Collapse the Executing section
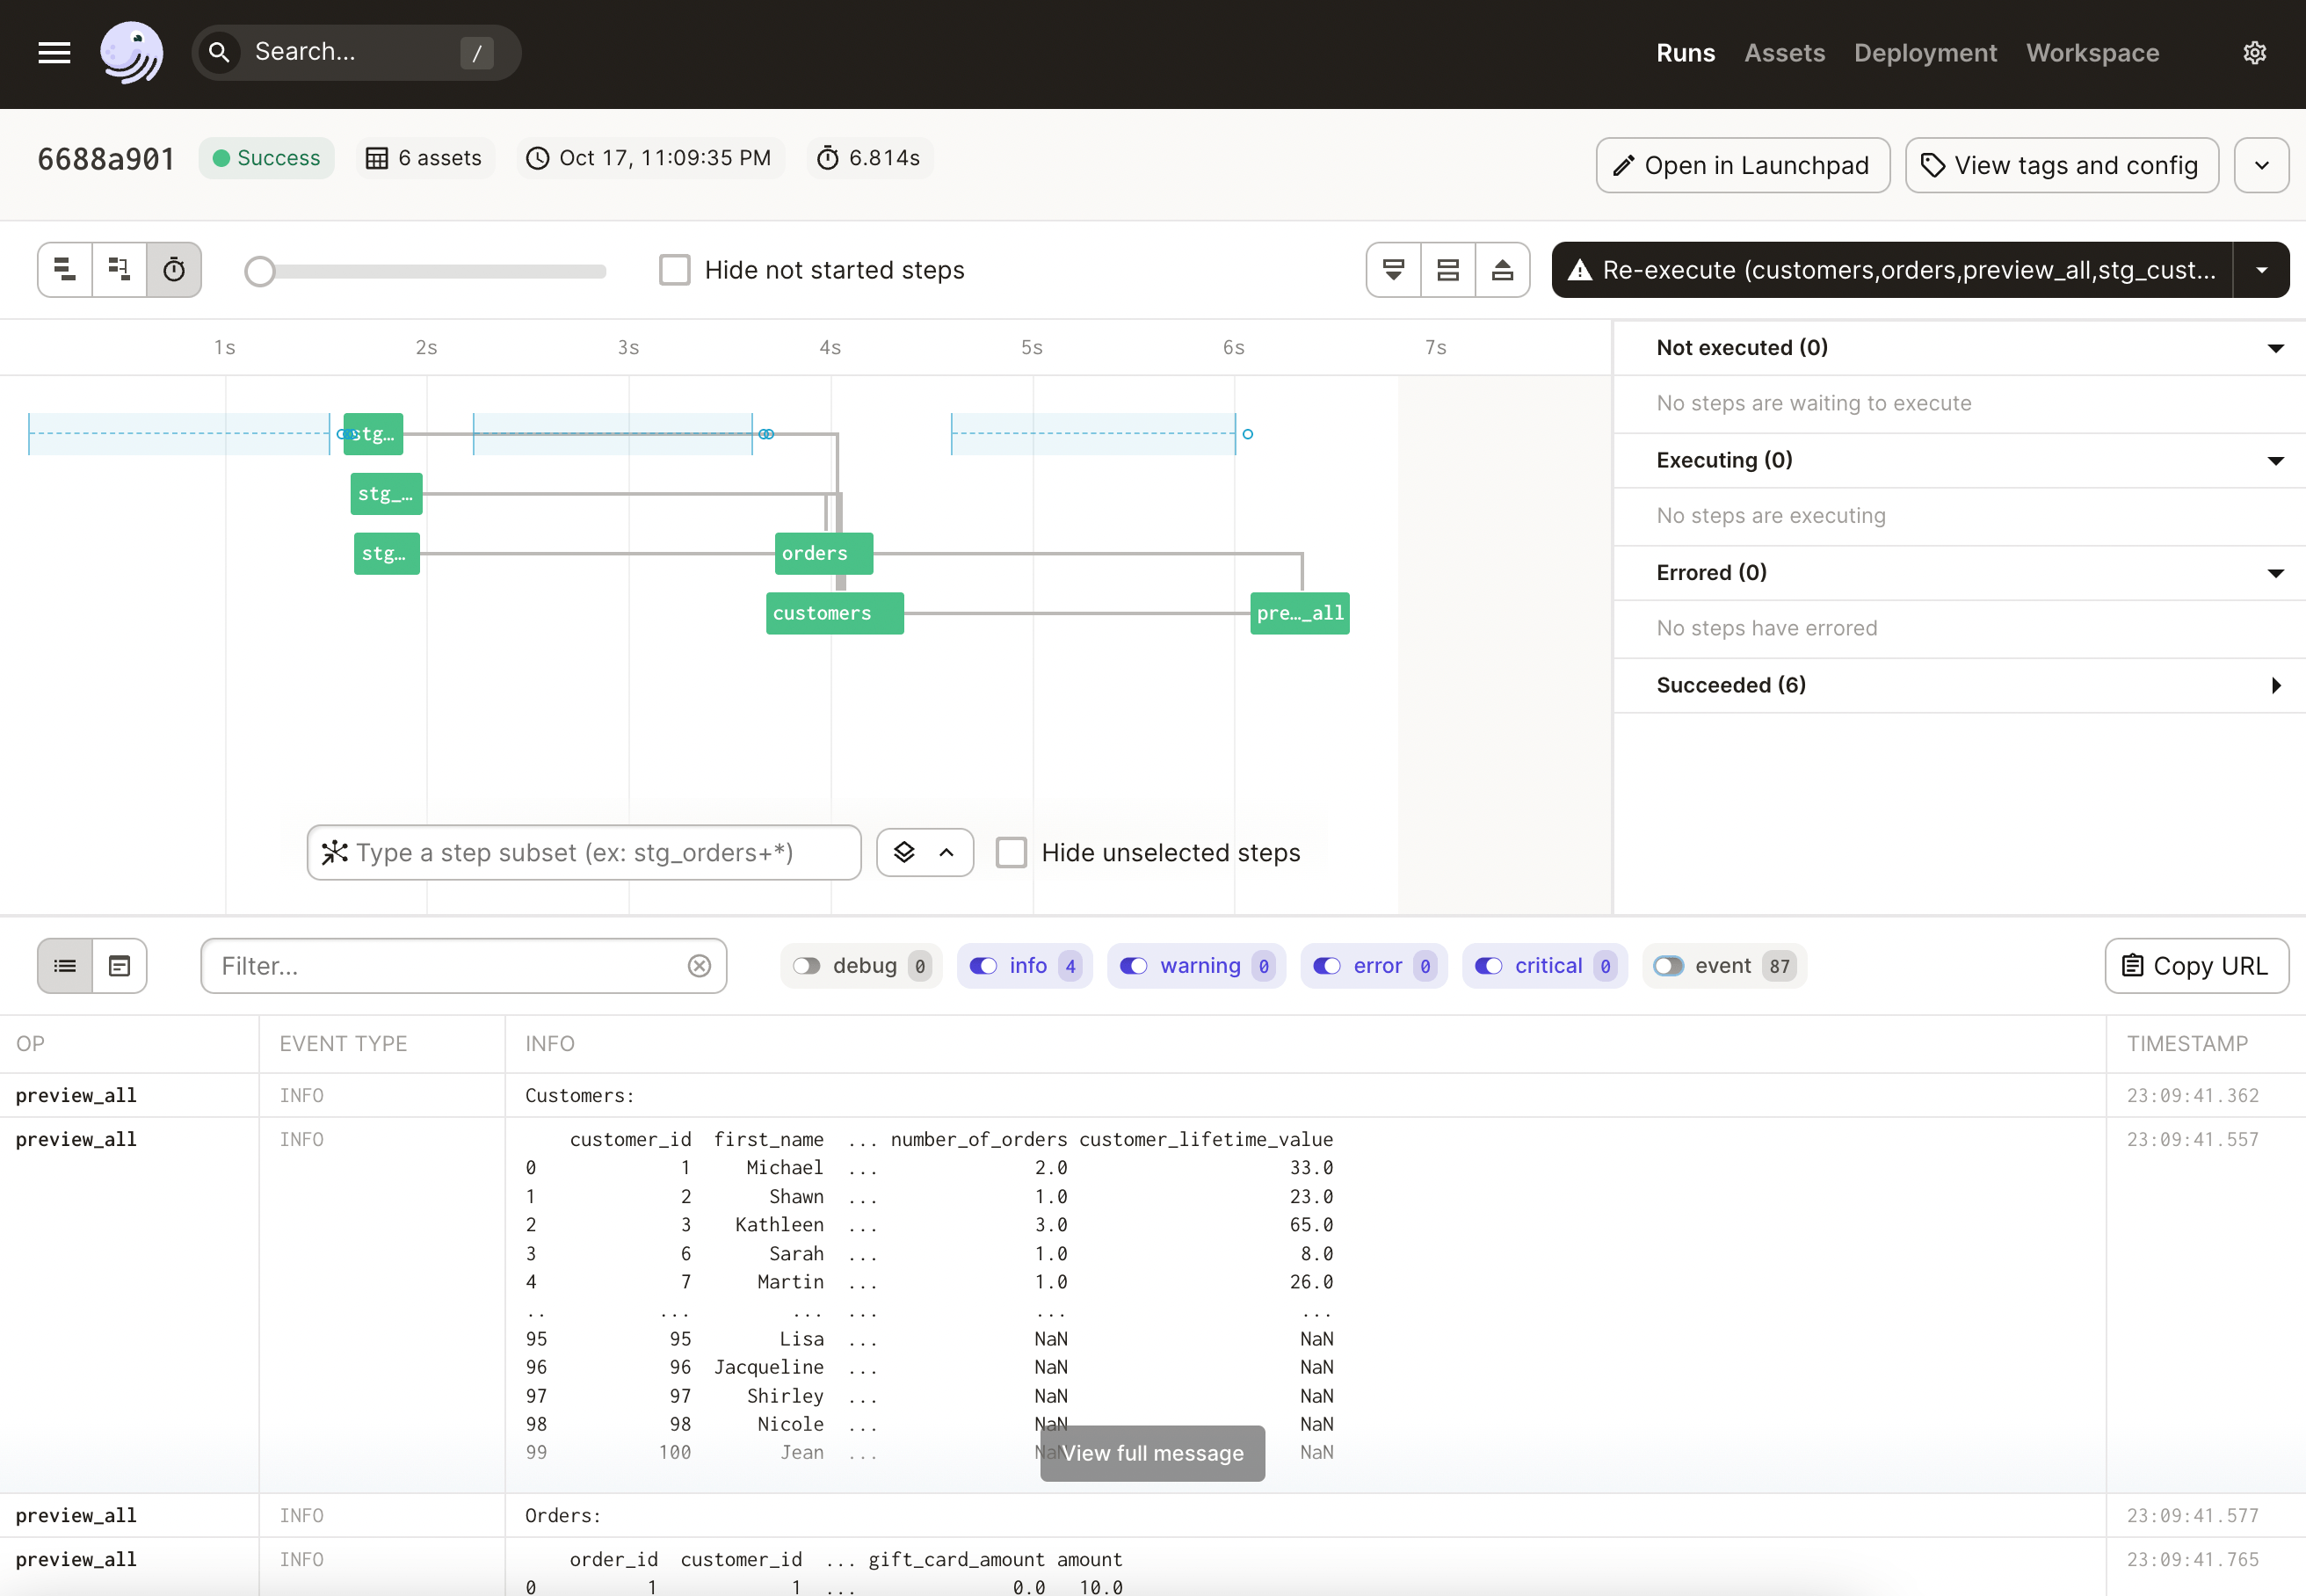 point(2275,461)
